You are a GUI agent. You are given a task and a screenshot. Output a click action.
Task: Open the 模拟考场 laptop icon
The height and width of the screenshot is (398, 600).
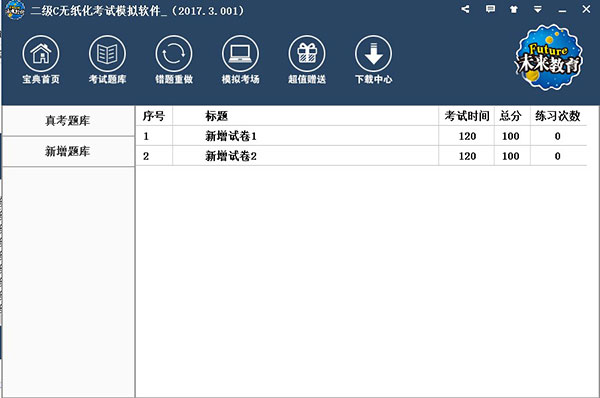click(x=240, y=54)
